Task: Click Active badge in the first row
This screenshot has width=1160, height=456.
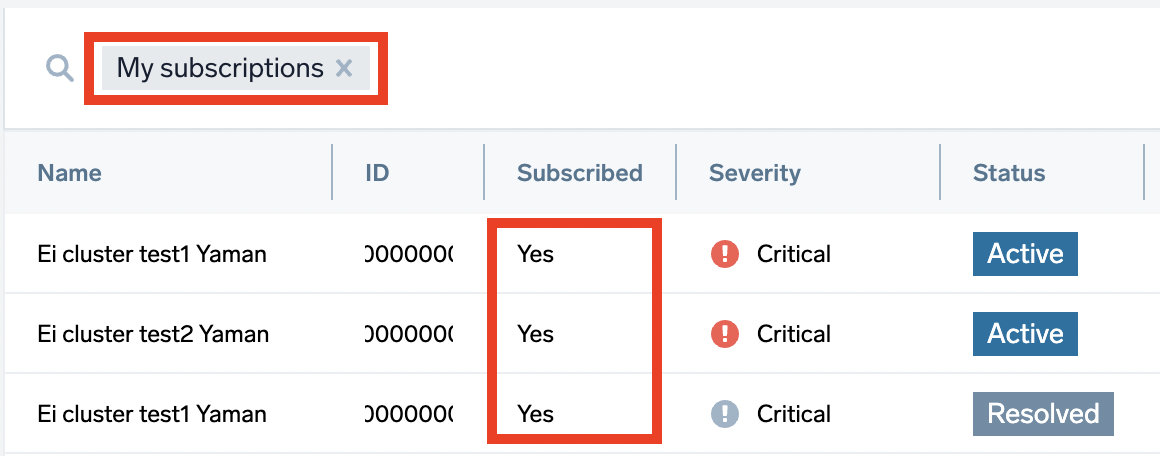Action: click(x=1025, y=254)
